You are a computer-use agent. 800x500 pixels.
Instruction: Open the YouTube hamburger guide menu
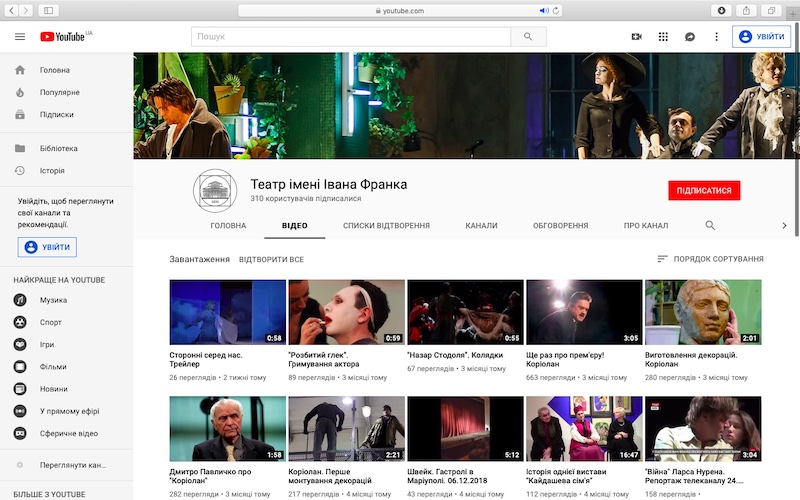click(20, 37)
